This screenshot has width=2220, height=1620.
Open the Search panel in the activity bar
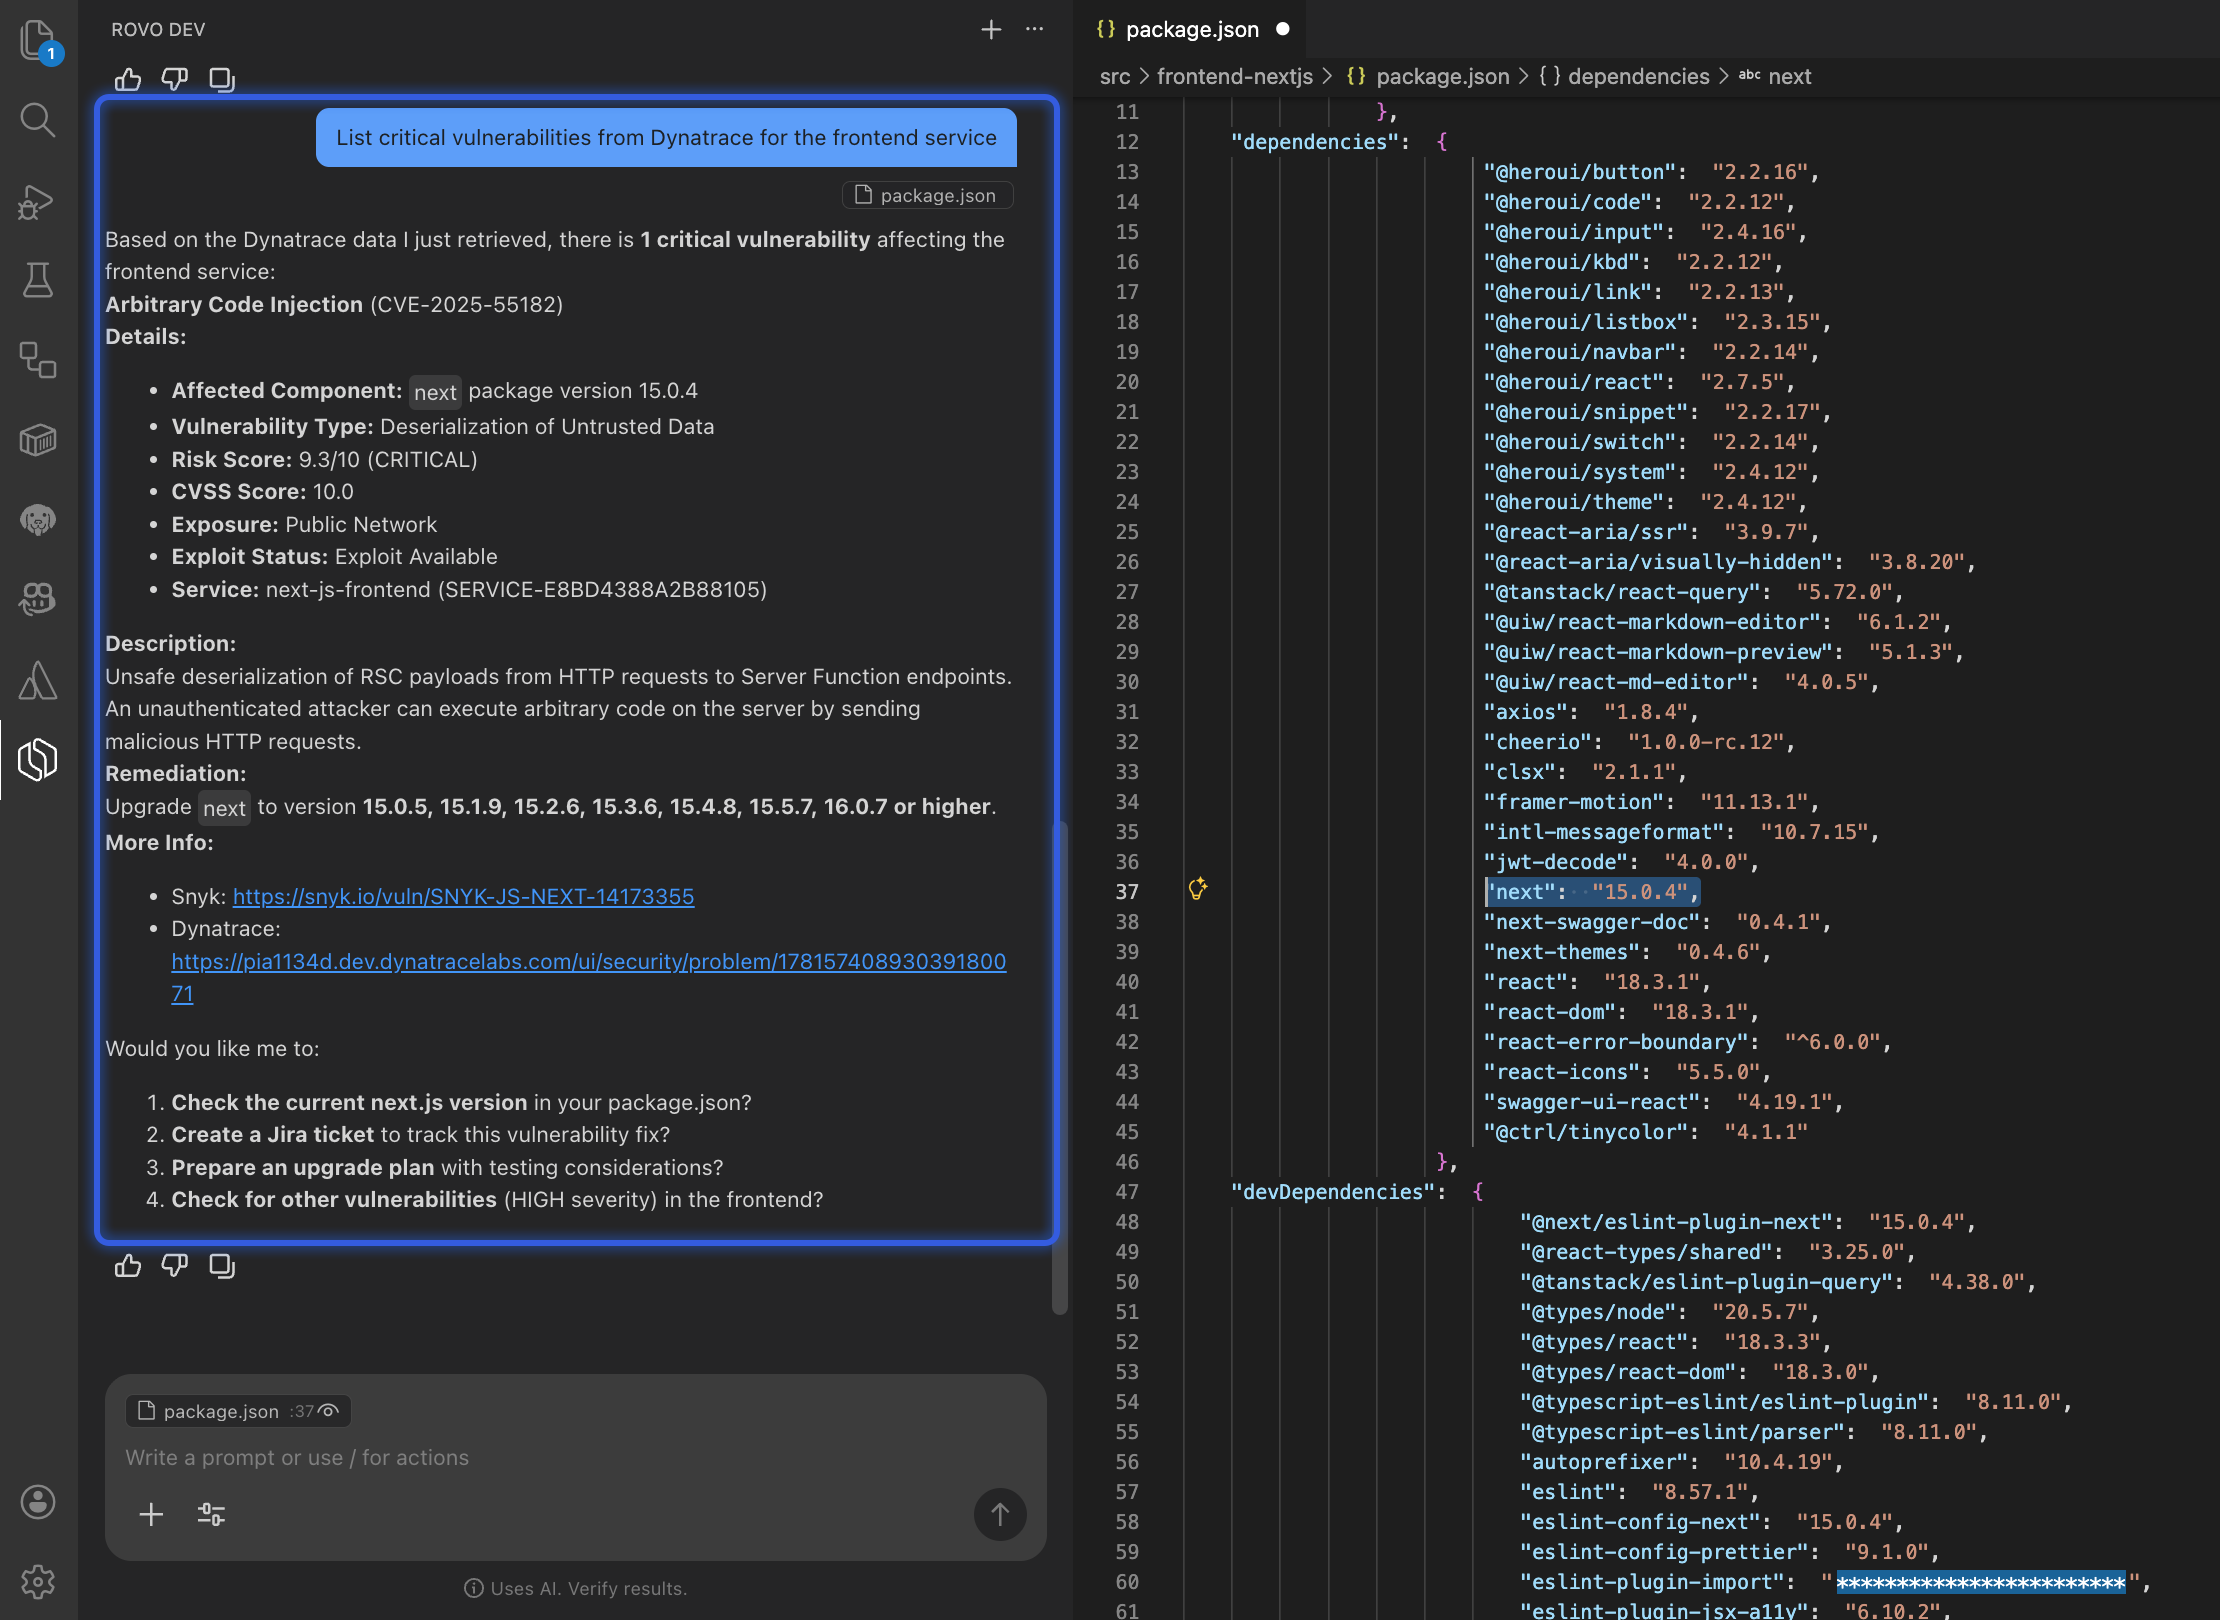pyautogui.click(x=37, y=120)
